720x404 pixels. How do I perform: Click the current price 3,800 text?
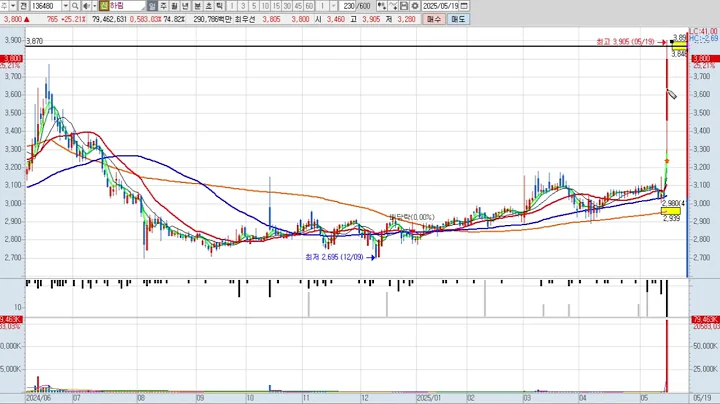pyautogui.click(x=12, y=19)
